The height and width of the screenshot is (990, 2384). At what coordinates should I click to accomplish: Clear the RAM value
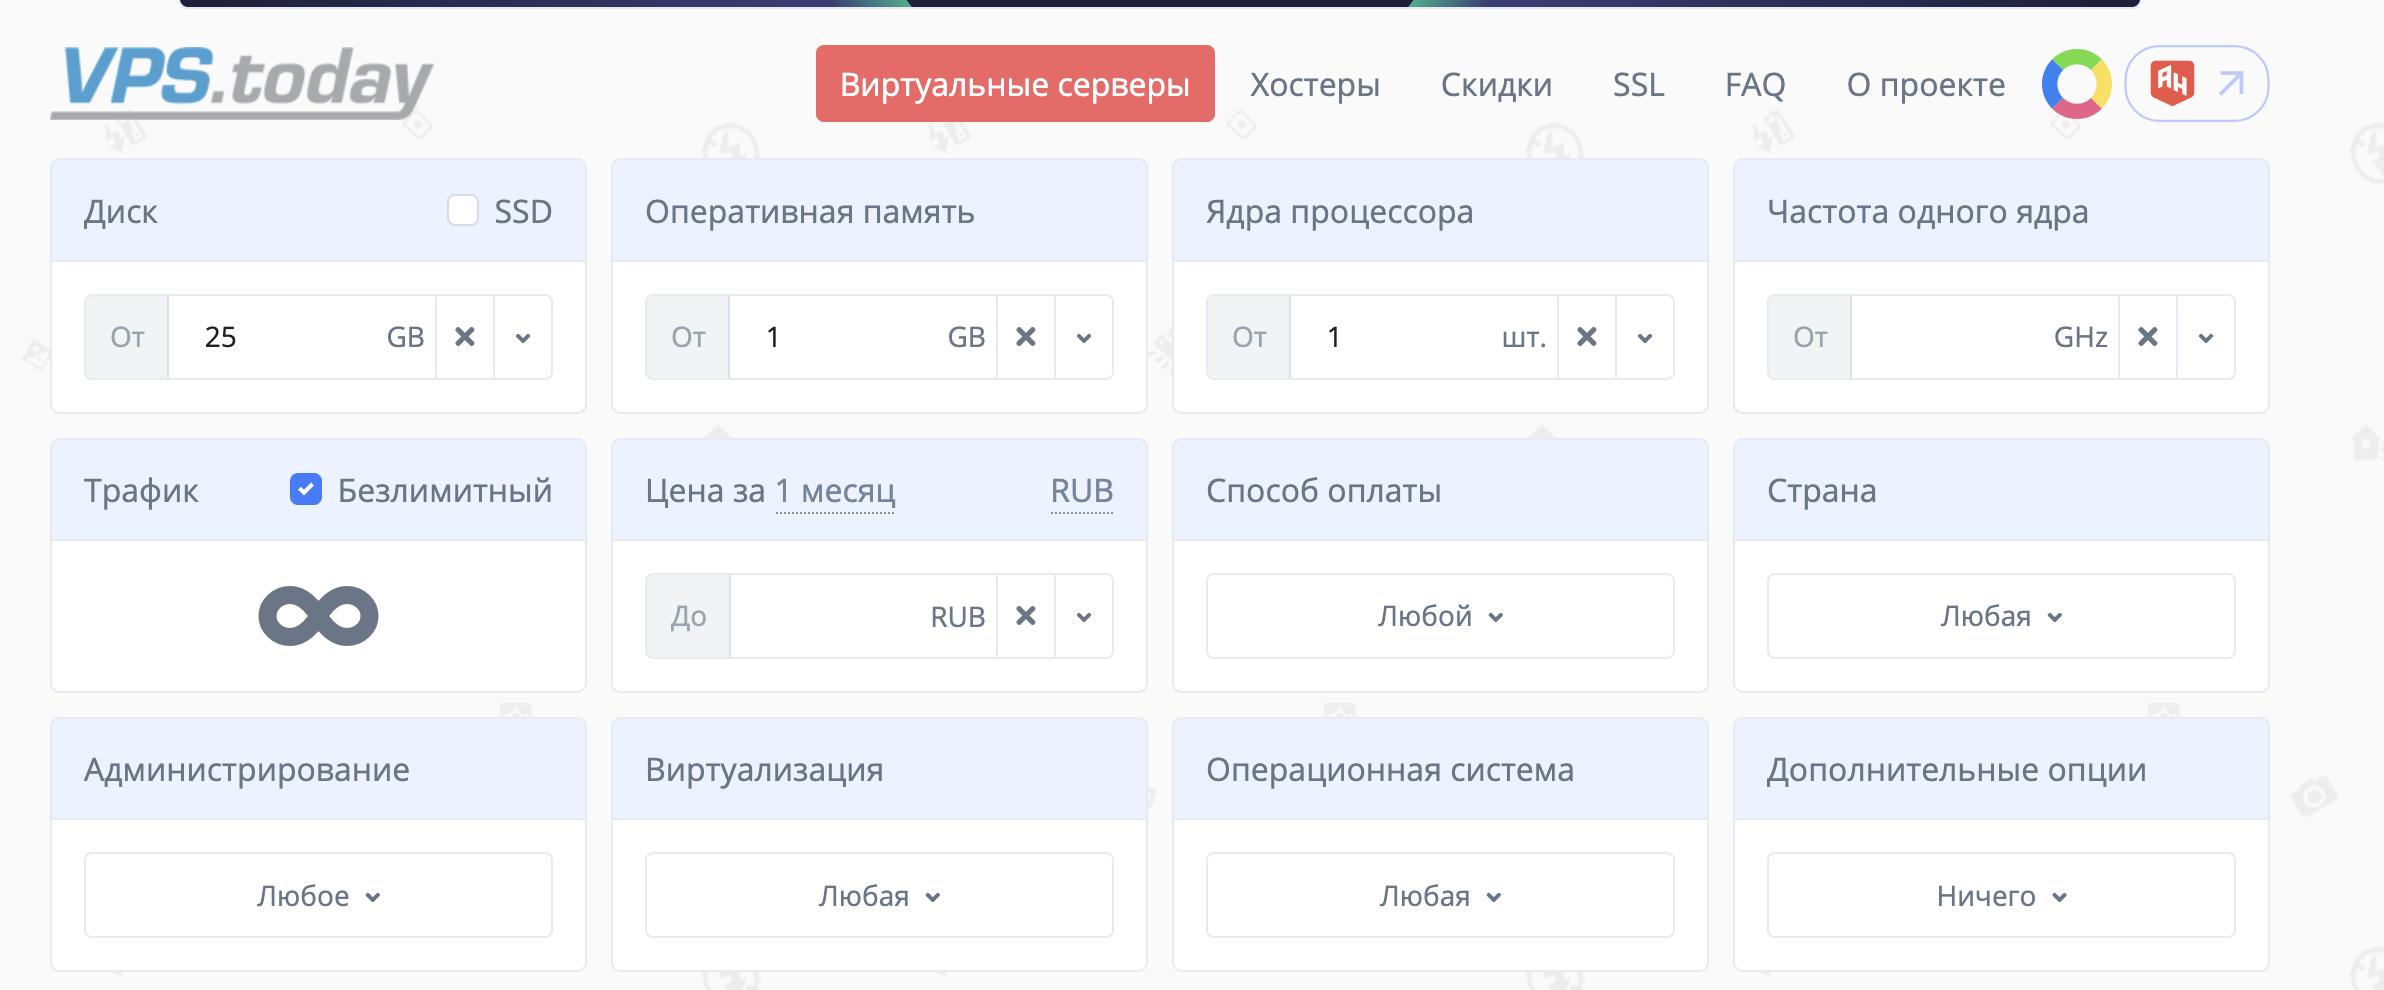[1026, 337]
